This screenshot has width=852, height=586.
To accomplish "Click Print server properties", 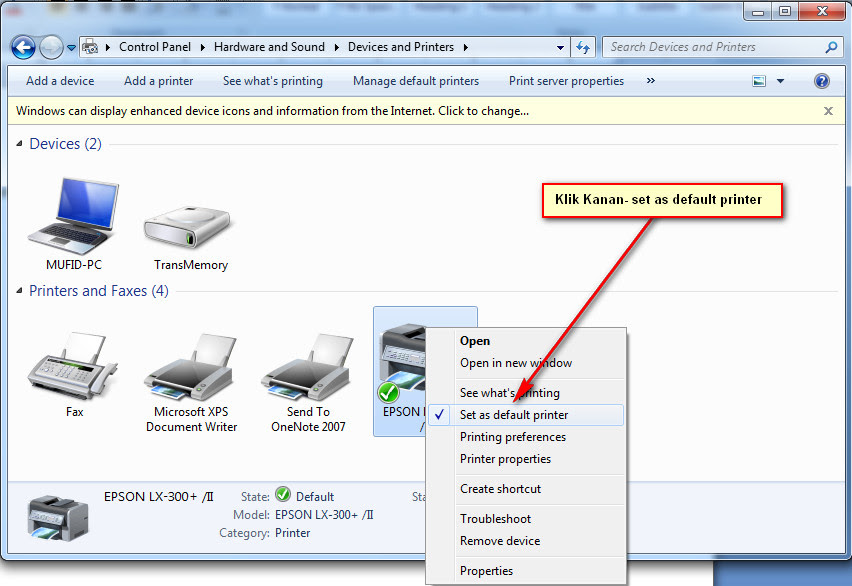I will coord(567,81).
